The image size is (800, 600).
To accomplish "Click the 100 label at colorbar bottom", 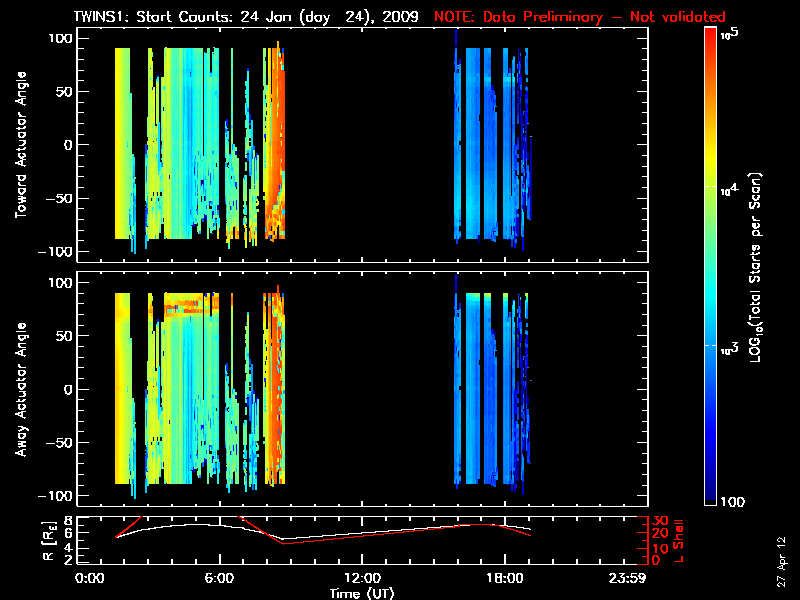I will [732, 502].
